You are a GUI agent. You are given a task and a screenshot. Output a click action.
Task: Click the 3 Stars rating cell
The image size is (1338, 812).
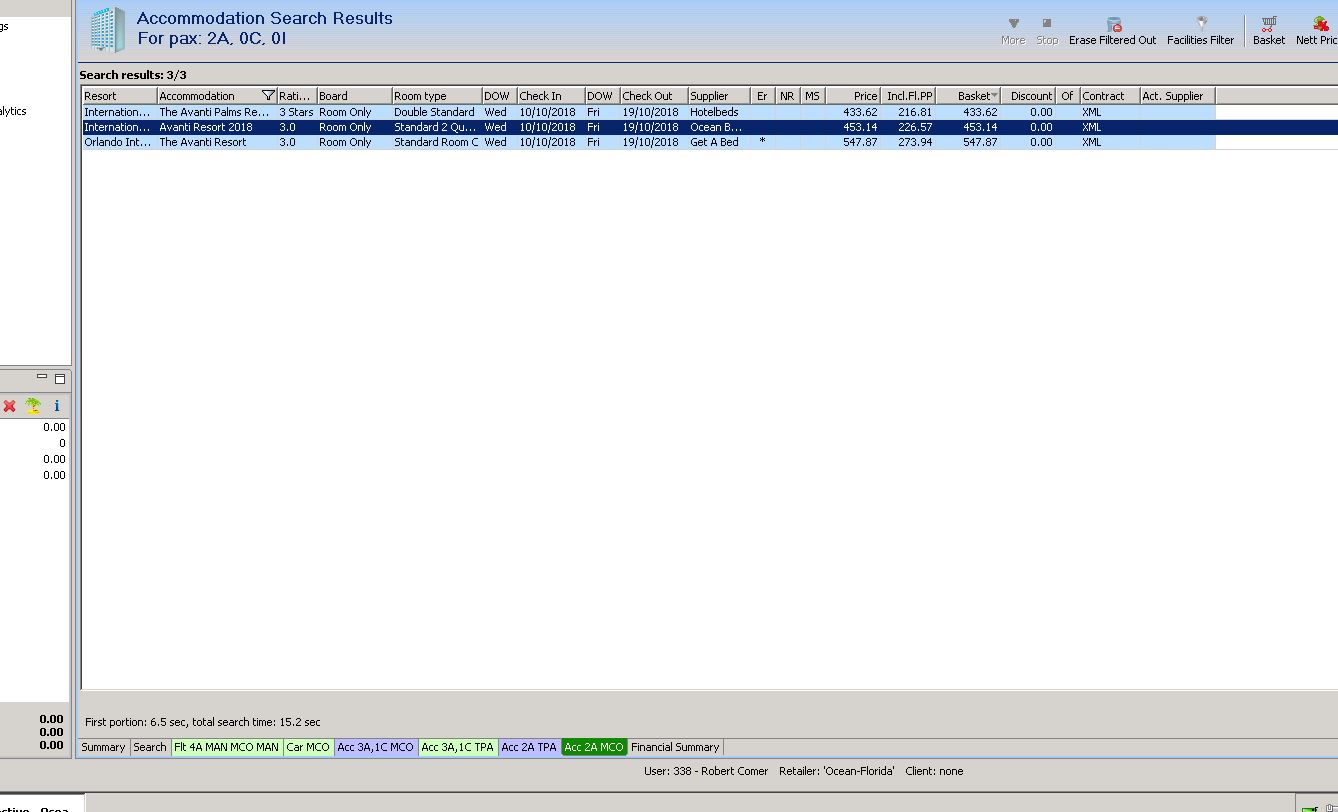coord(296,112)
